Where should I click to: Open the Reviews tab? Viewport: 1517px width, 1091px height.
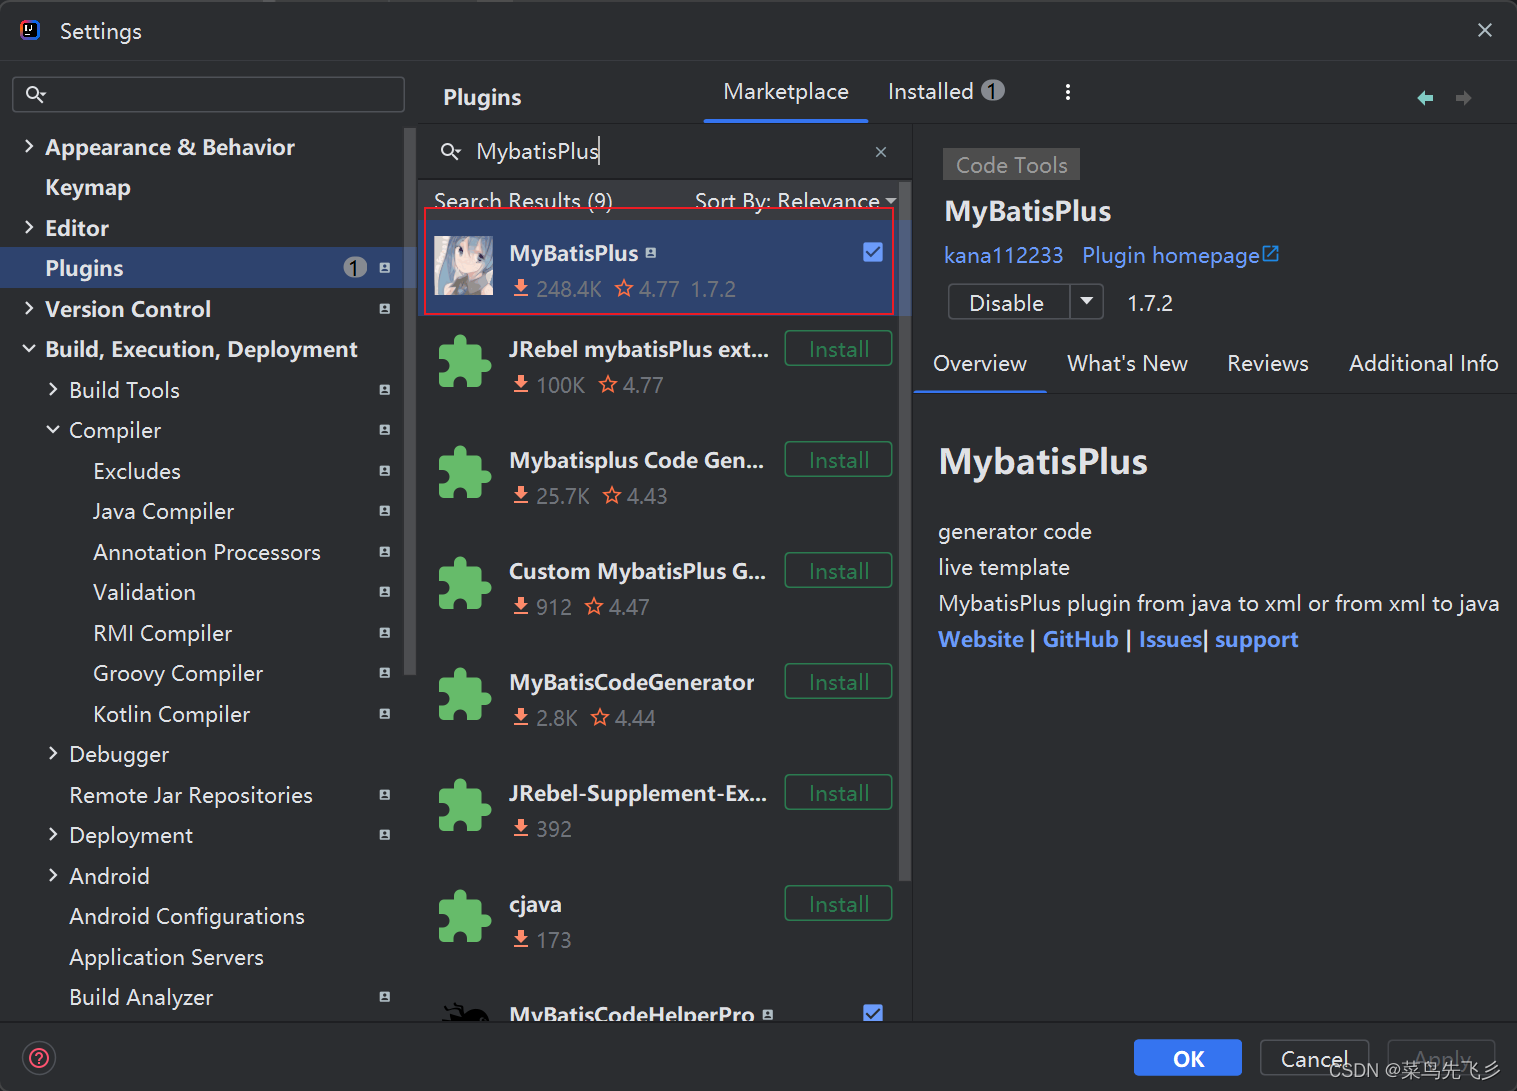pos(1268,364)
